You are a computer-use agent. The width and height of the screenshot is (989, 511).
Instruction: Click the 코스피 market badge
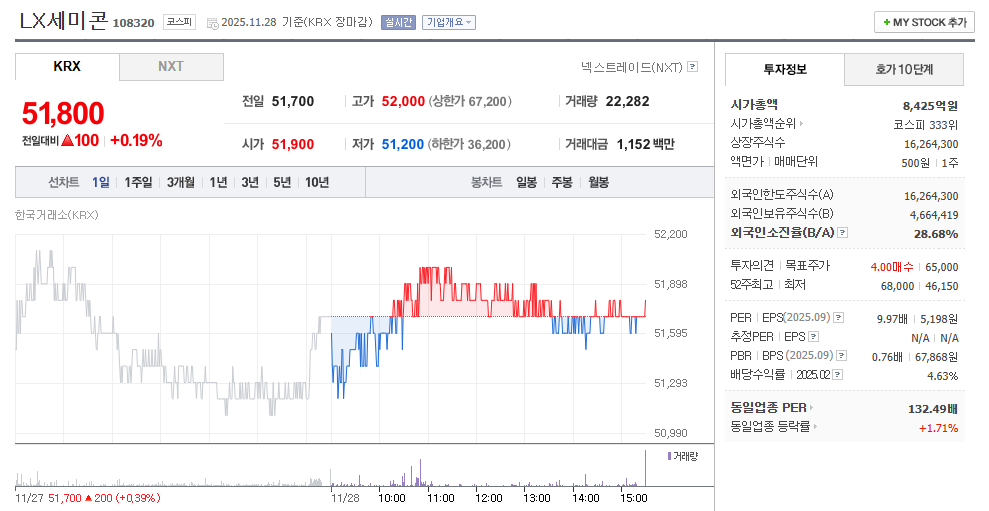tap(179, 22)
